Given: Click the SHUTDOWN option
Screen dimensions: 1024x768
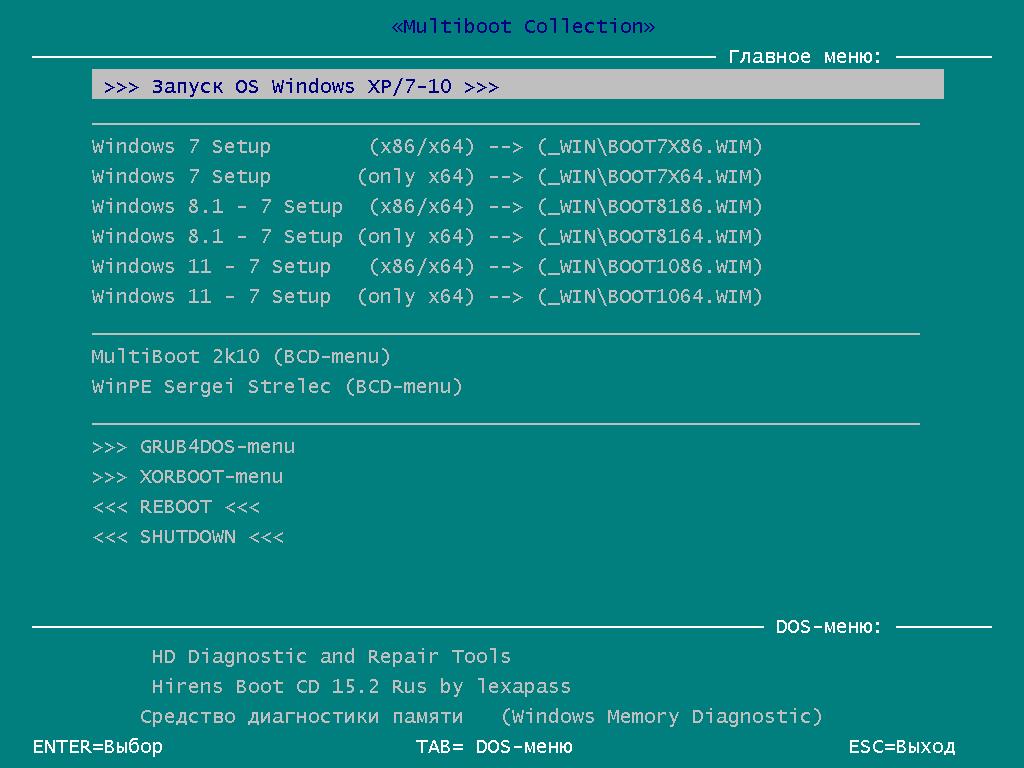Looking at the screenshot, I should [188, 537].
